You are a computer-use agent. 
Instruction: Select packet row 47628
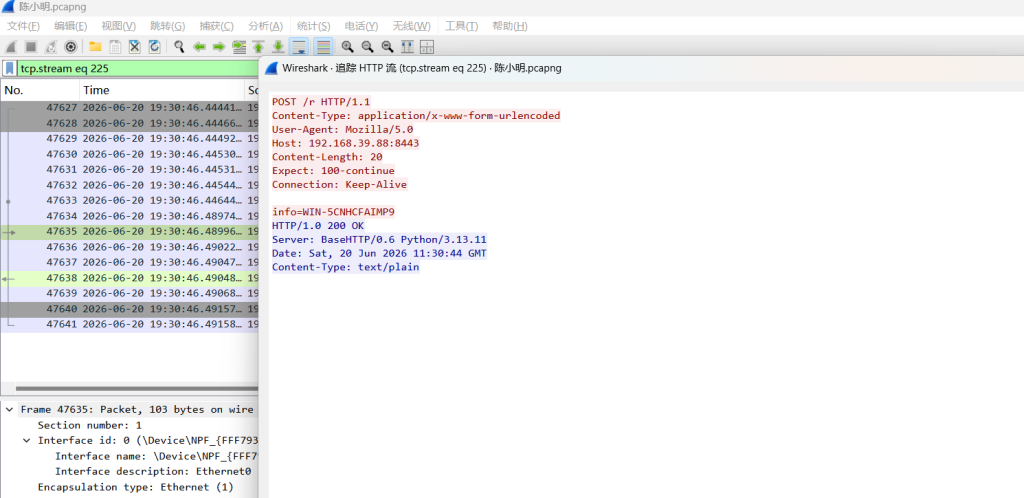(x=129, y=123)
